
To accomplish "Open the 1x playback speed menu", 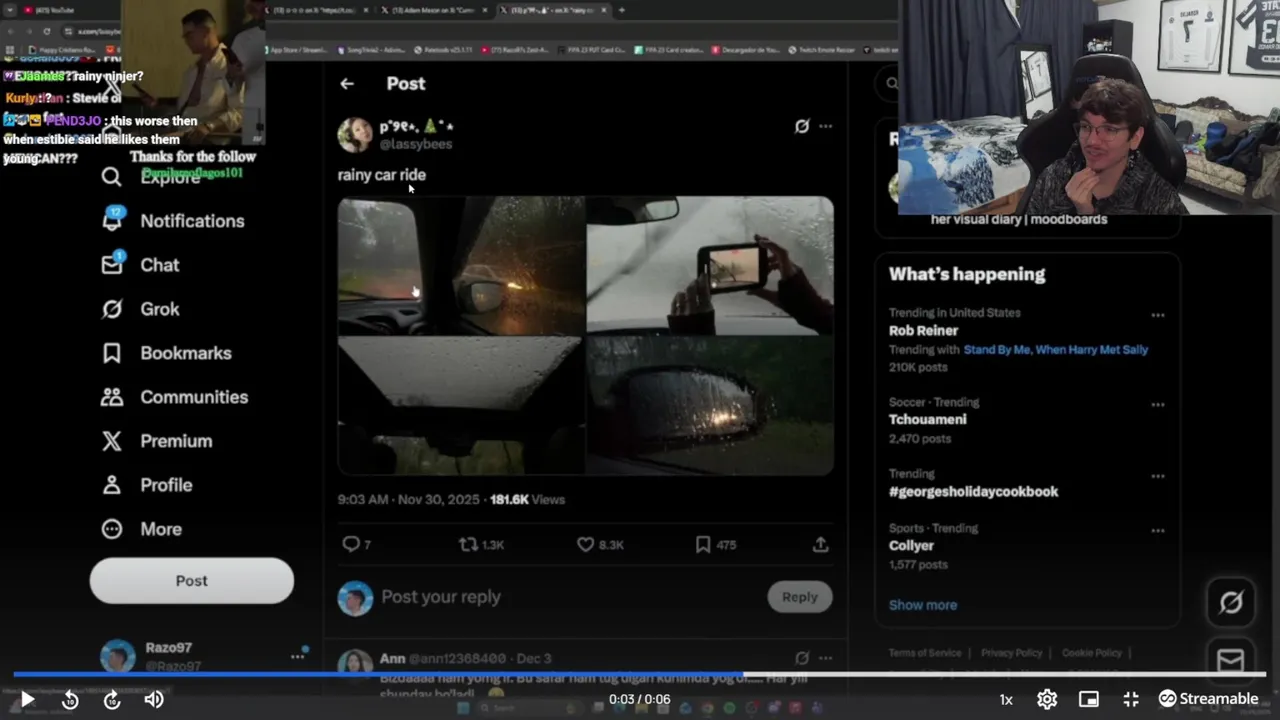I will tap(1006, 700).
